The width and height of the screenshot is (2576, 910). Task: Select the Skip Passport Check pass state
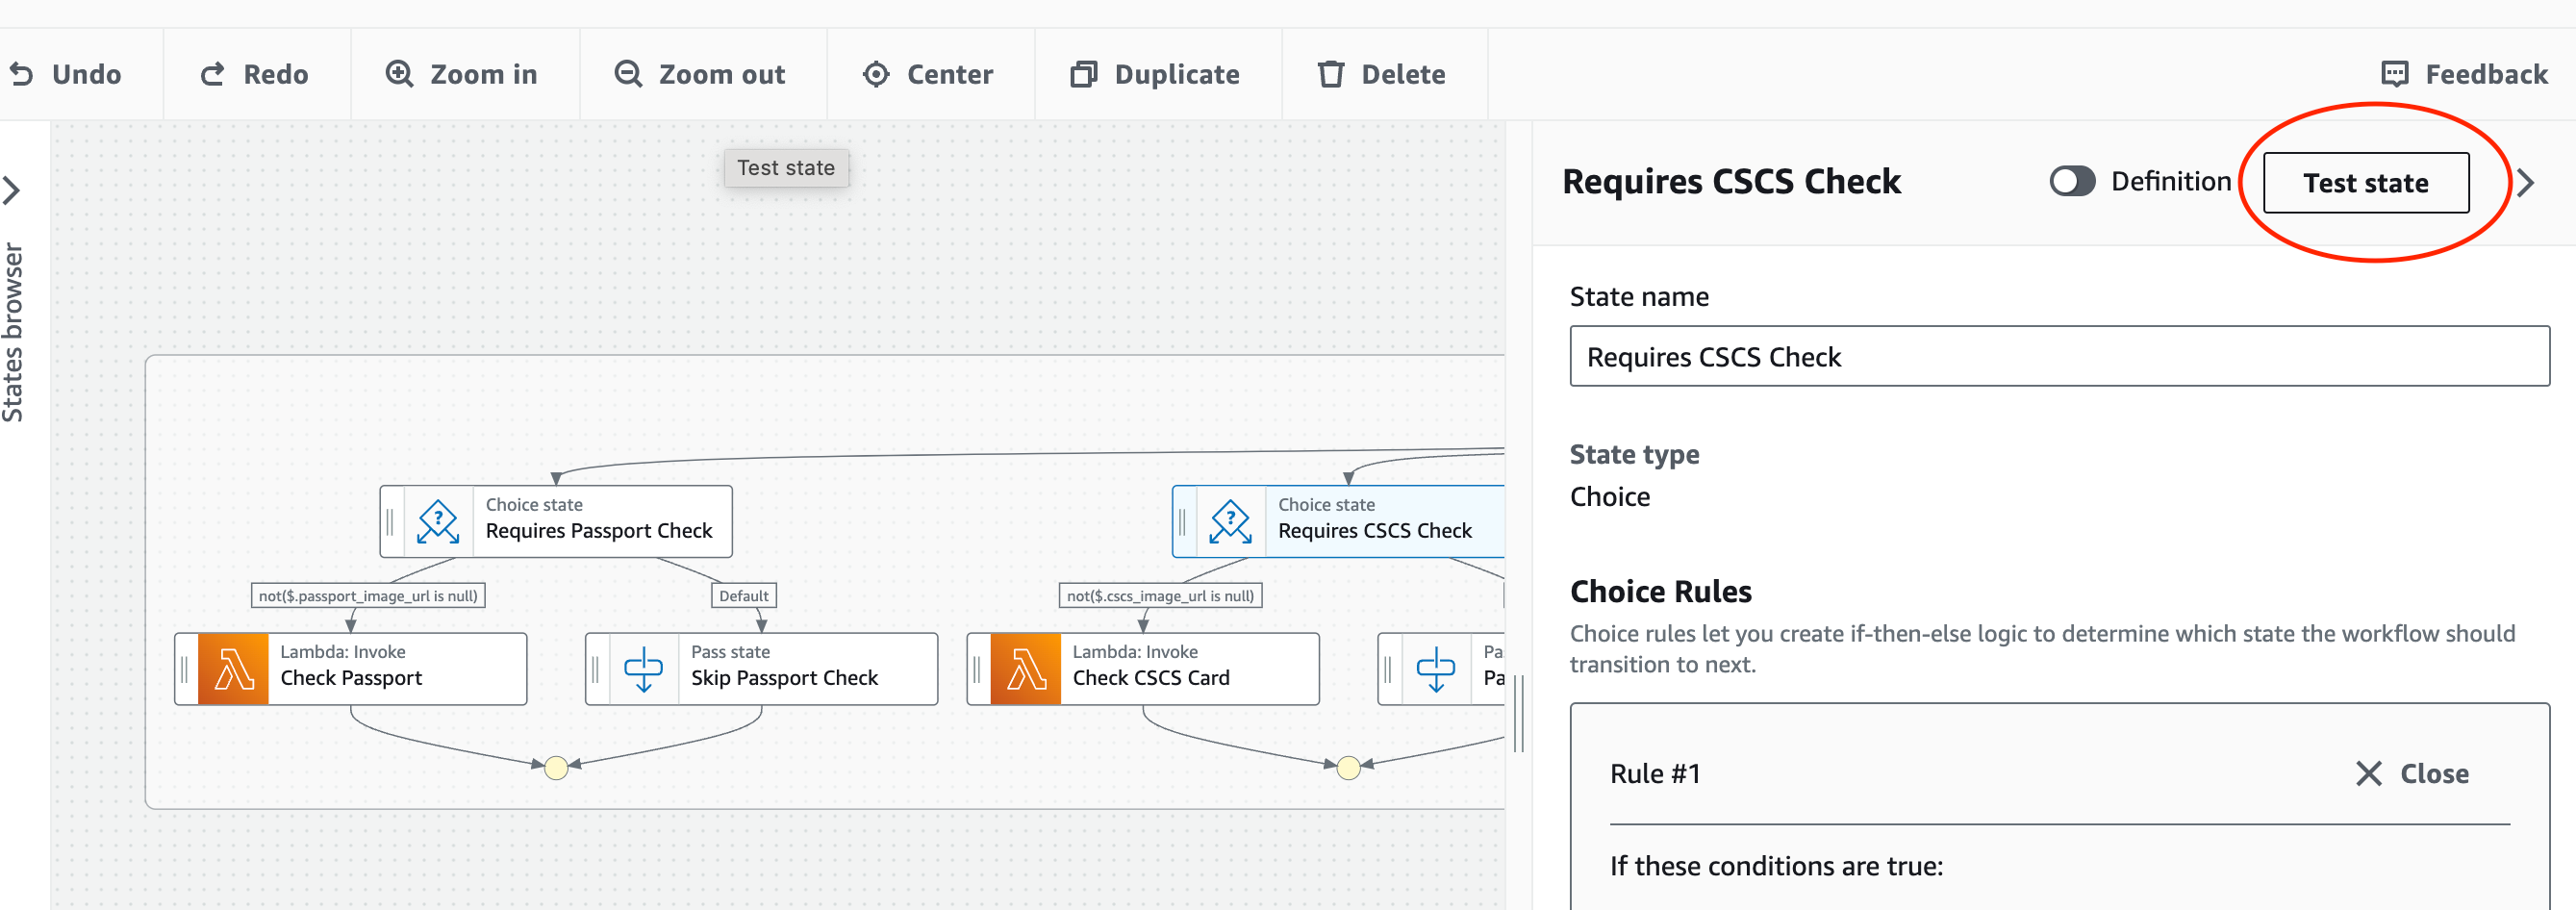tap(762, 669)
